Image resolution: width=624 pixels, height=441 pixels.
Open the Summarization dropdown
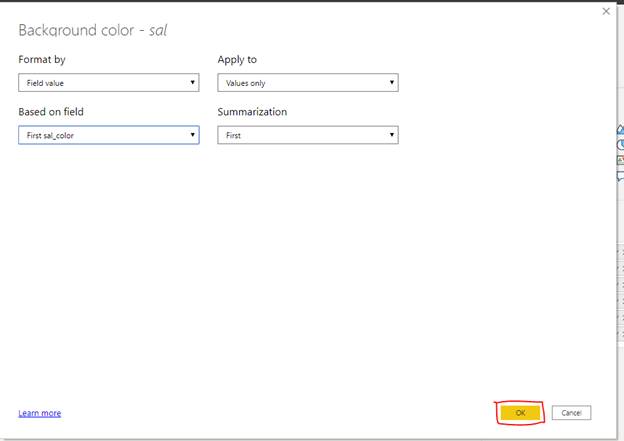tap(308, 135)
